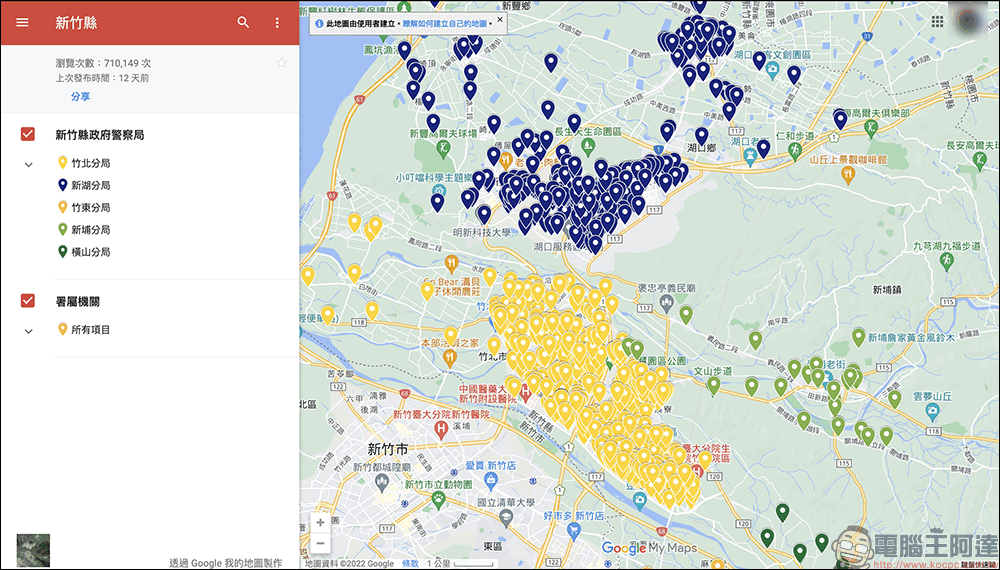The width and height of the screenshot is (1000, 570).
Task: Choose 橫山分局 from the layer list
Action: pos(90,252)
